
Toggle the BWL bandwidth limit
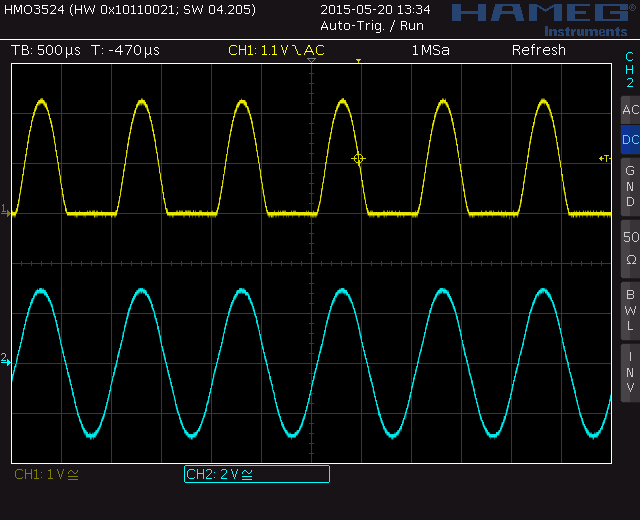click(630, 310)
